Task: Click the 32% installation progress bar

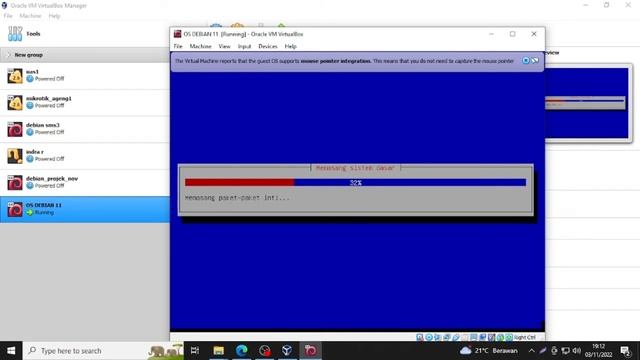Action: (x=356, y=182)
